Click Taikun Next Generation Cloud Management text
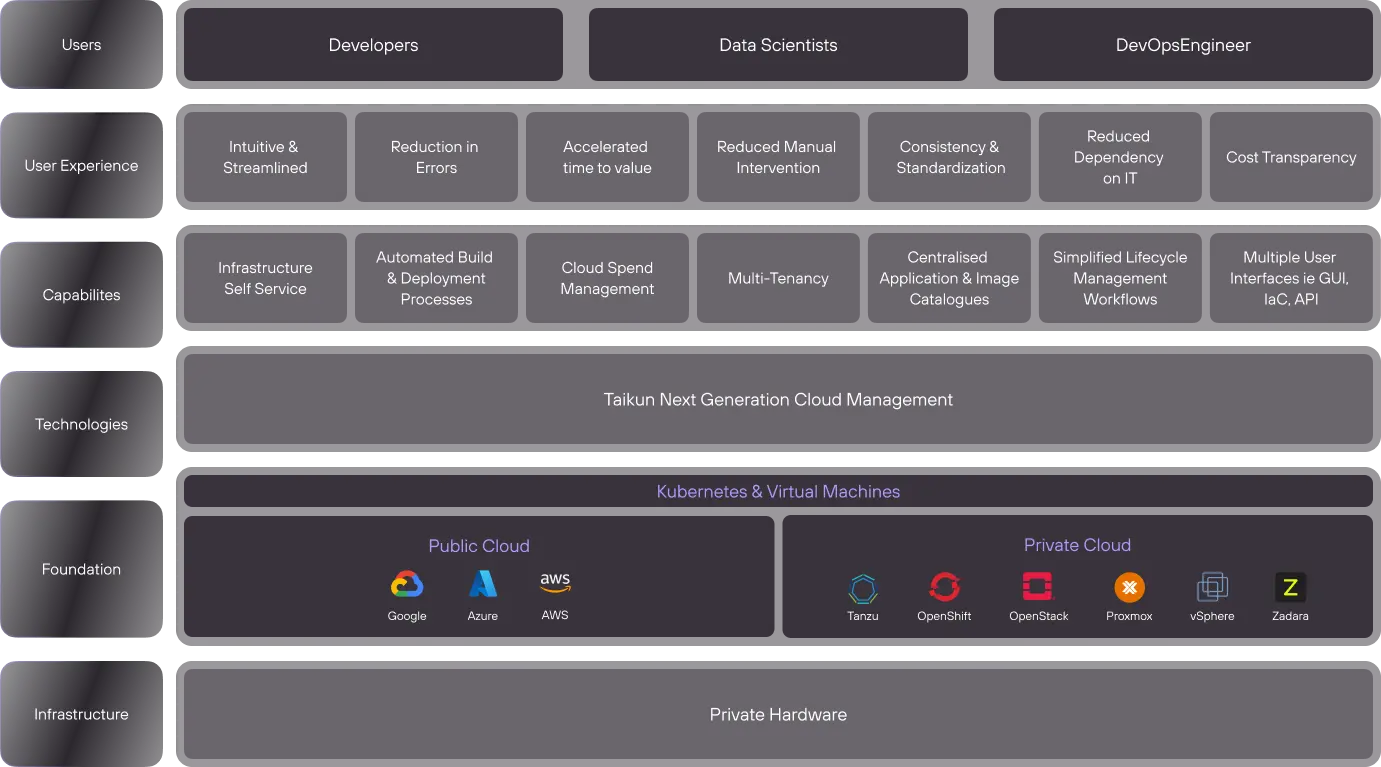 pos(778,400)
